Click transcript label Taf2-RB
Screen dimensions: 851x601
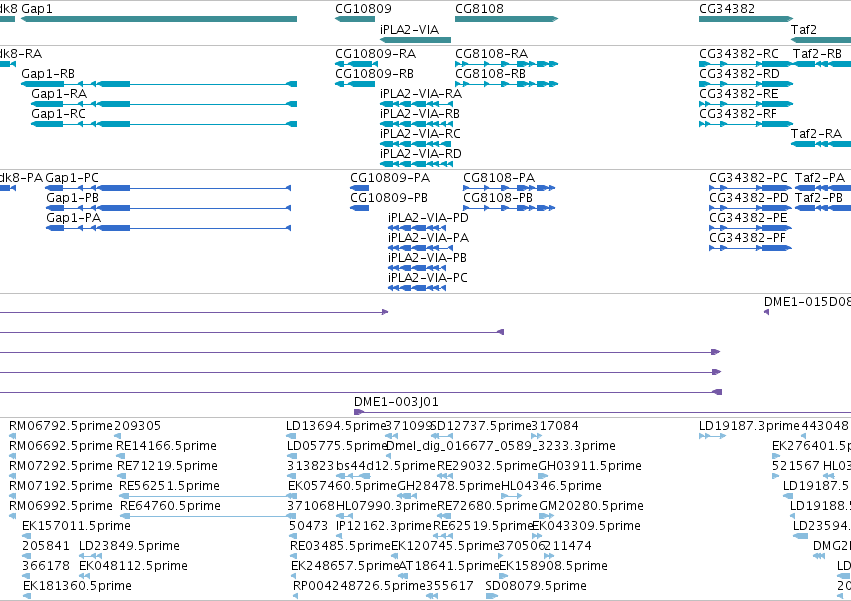click(x=817, y=53)
